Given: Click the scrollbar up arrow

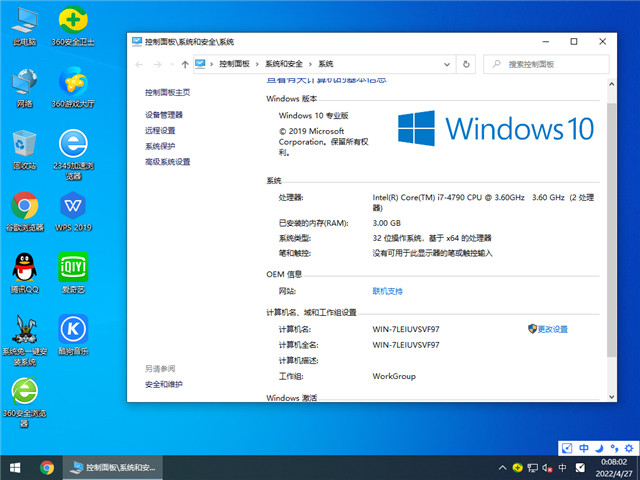Looking at the screenshot, I should [611, 84].
